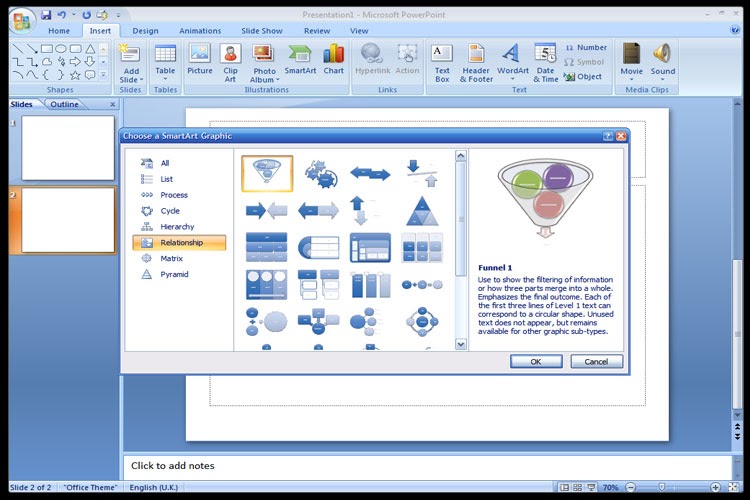Viewport: 750px width, 500px height.
Task: Insert WordArt text
Action: pyautogui.click(x=512, y=62)
